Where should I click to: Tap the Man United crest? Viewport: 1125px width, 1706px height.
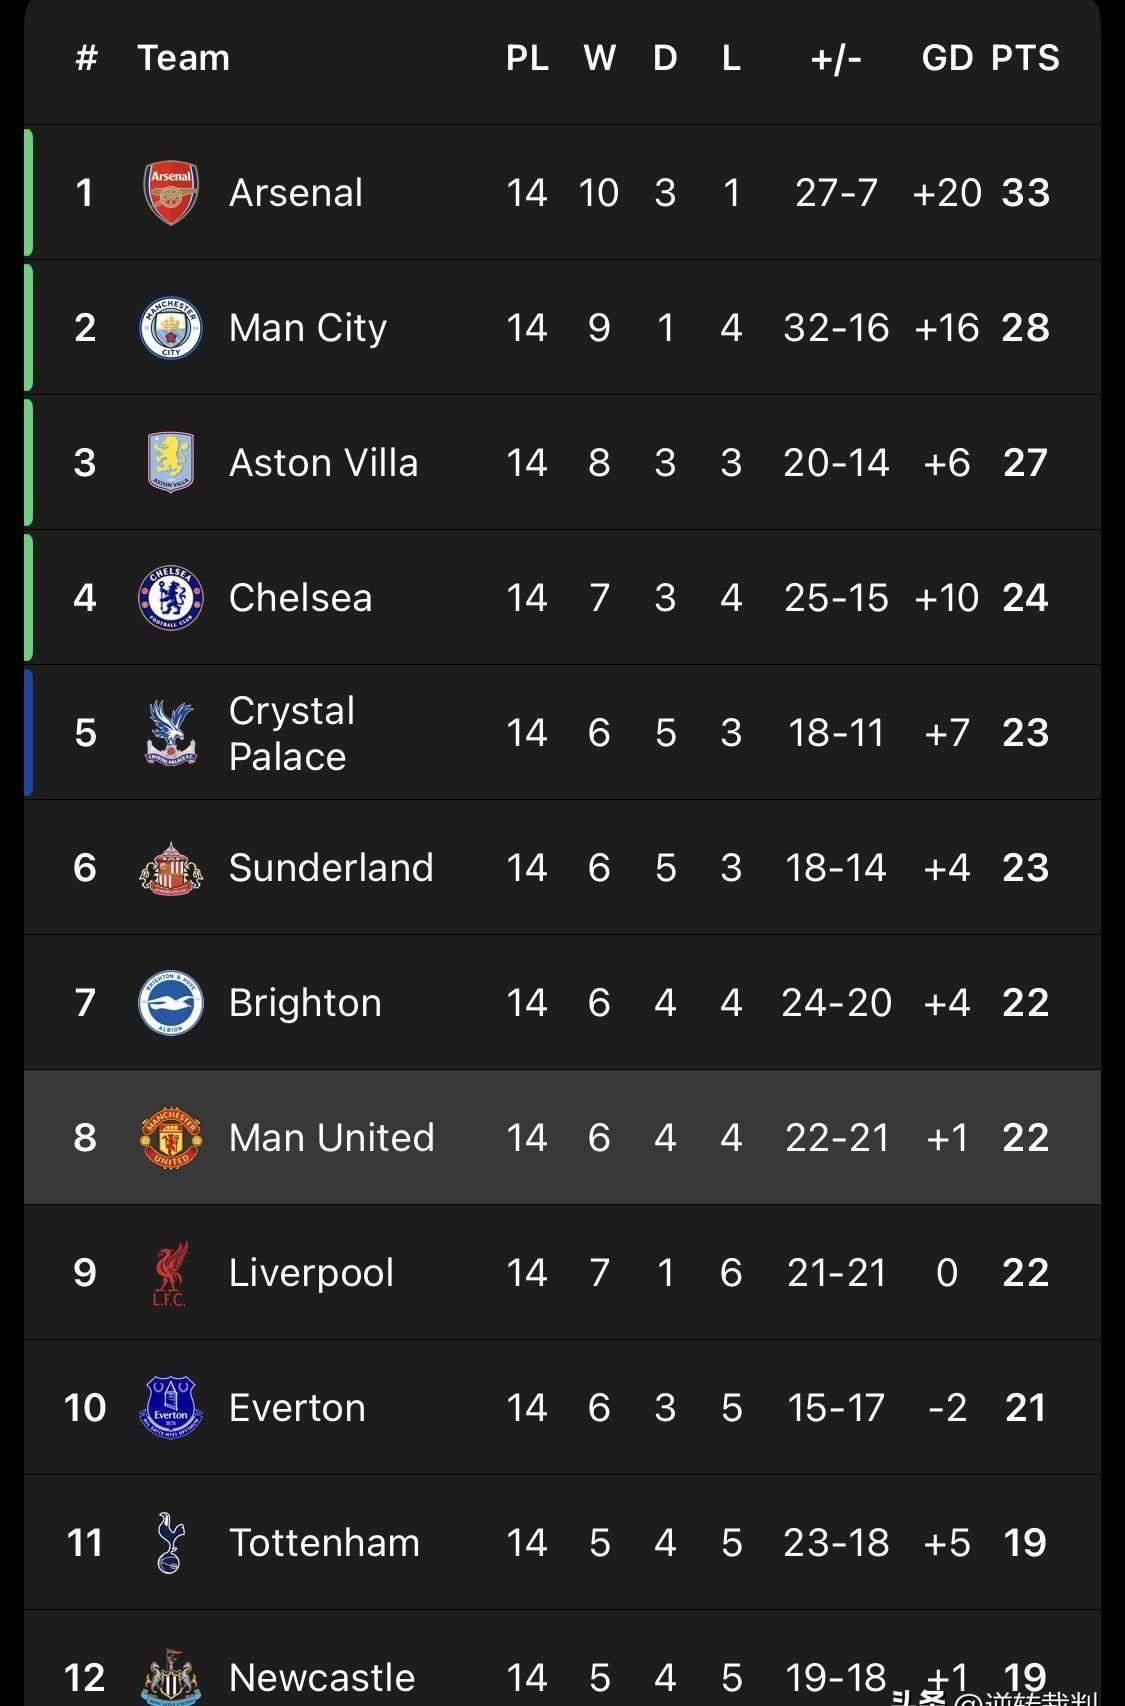click(x=171, y=1137)
